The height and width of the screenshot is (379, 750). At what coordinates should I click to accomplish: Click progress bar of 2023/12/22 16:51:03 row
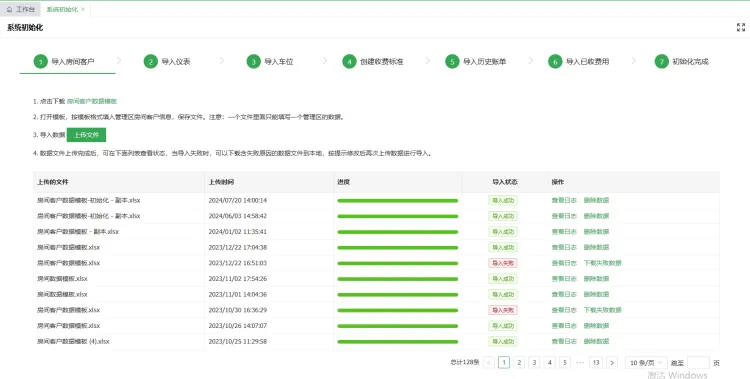[x=397, y=263]
